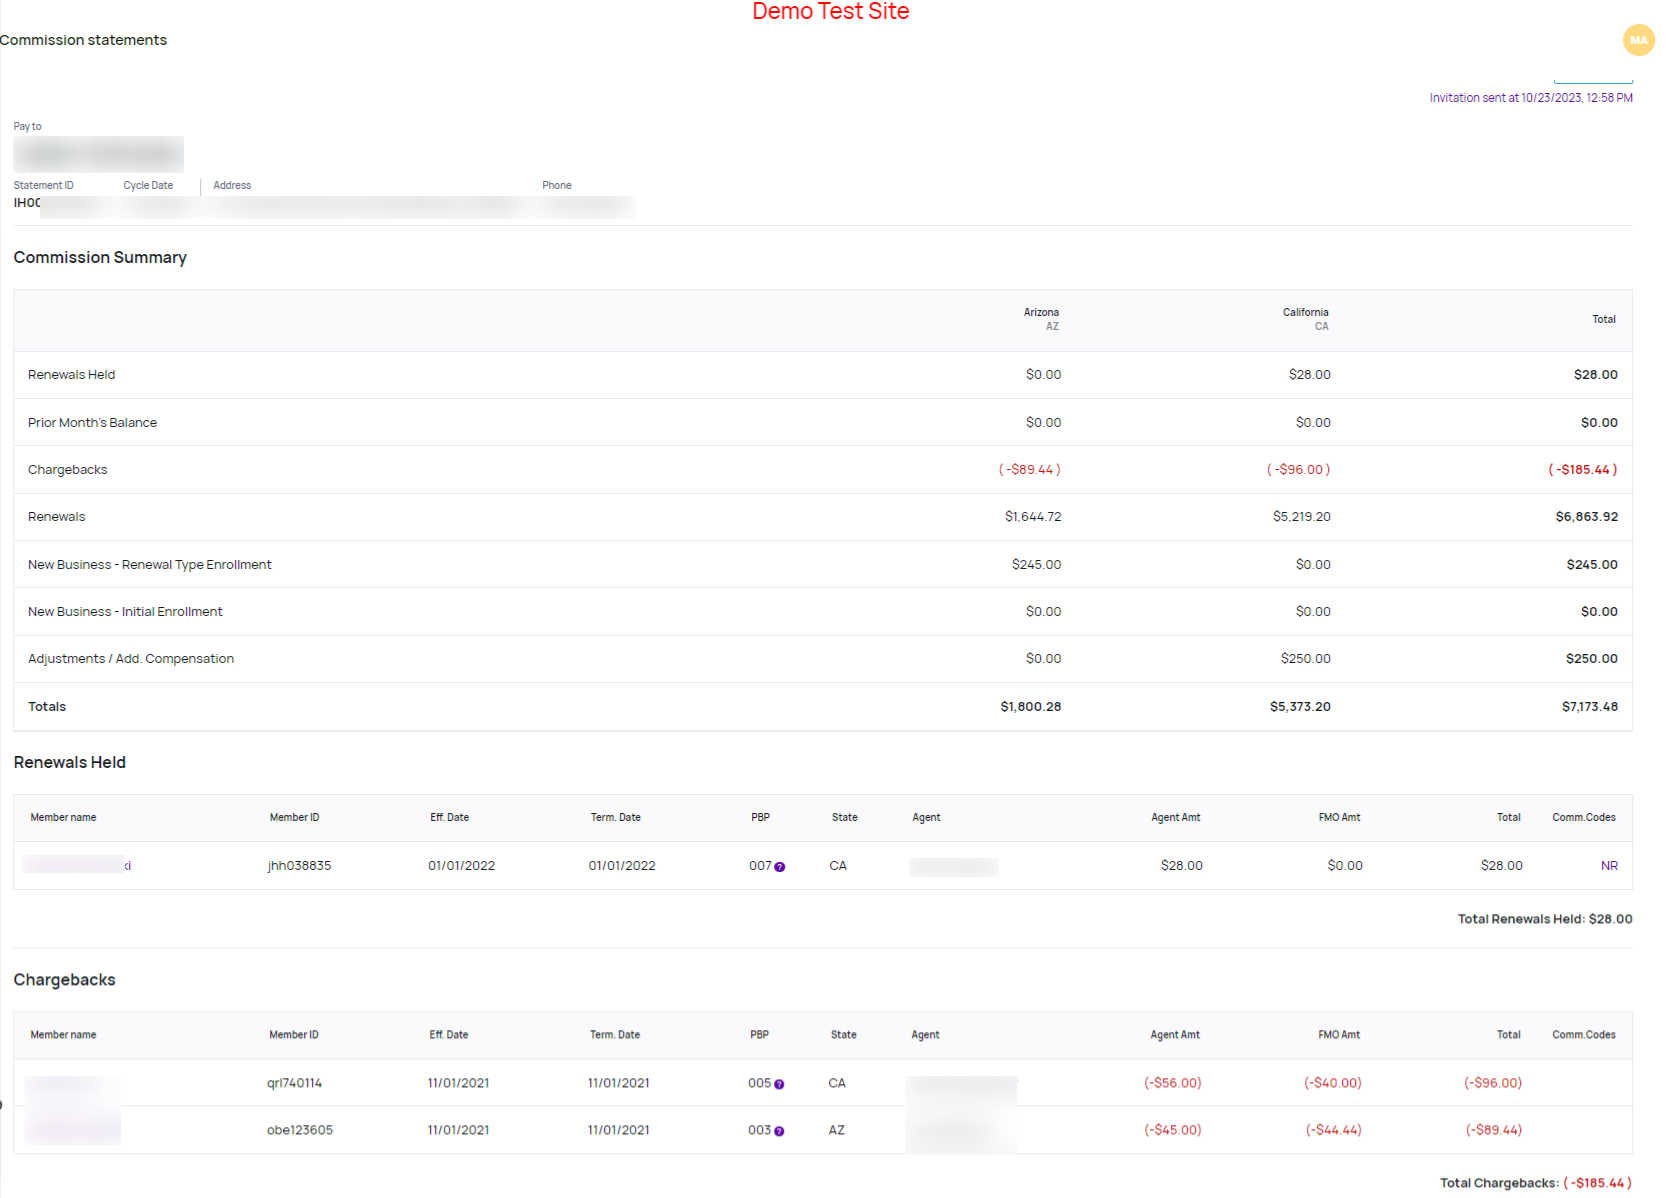The image size is (1669, 1198).
Task: Click member ID jhh038835
Action: pyautogui.click(x=299, y=866)
